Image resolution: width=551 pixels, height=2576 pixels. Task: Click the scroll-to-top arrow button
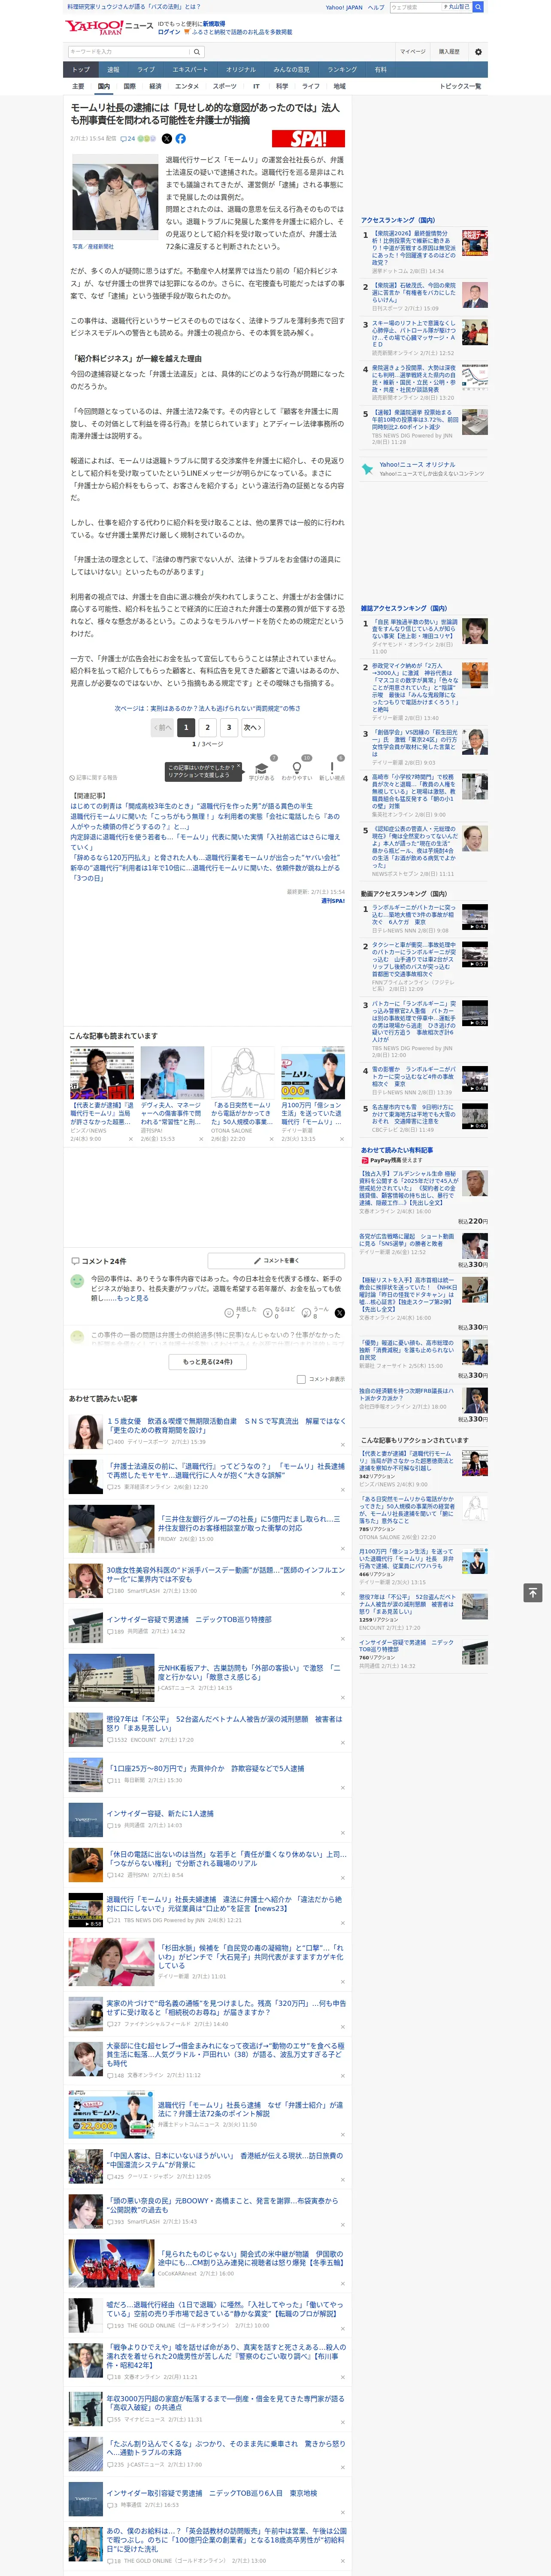point(532,1592)
